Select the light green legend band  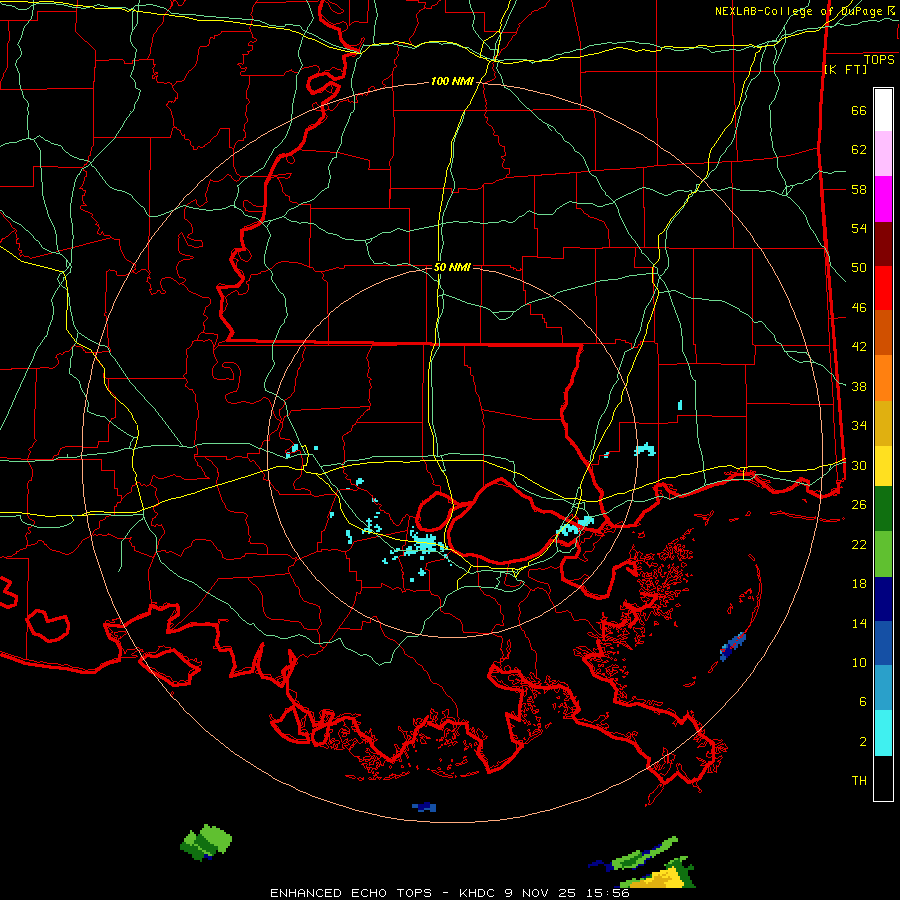[x=883, y=554]
